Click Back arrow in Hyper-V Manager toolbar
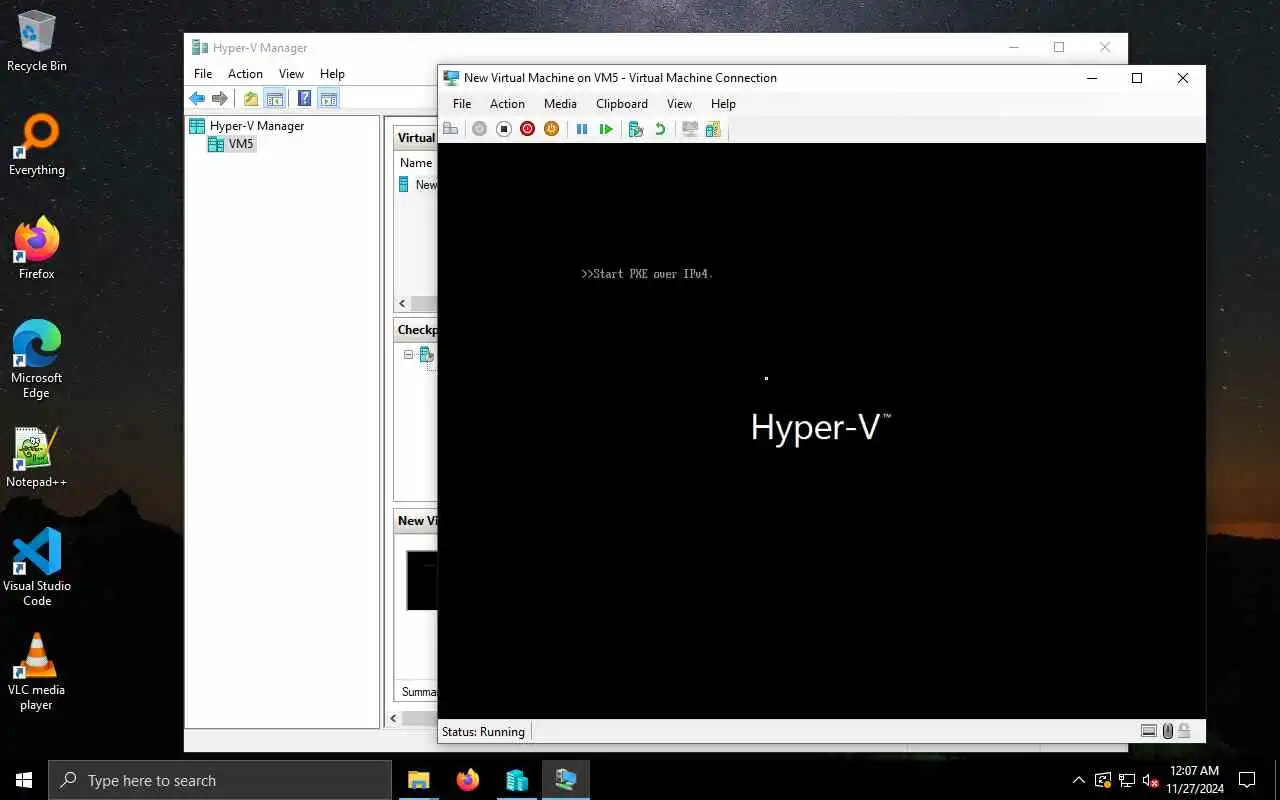Image resolution: width=1280 pixels, height=800 pixels. tap(198, 98)
